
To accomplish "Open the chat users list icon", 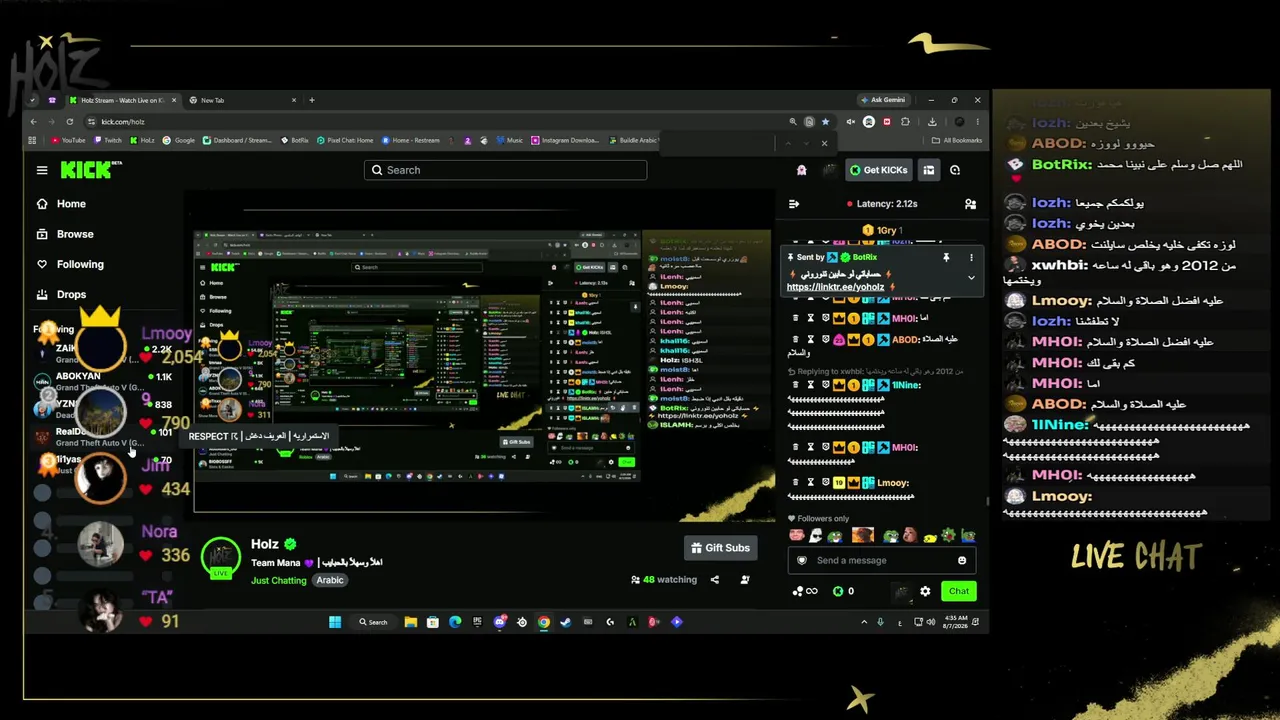I will 970,204.
